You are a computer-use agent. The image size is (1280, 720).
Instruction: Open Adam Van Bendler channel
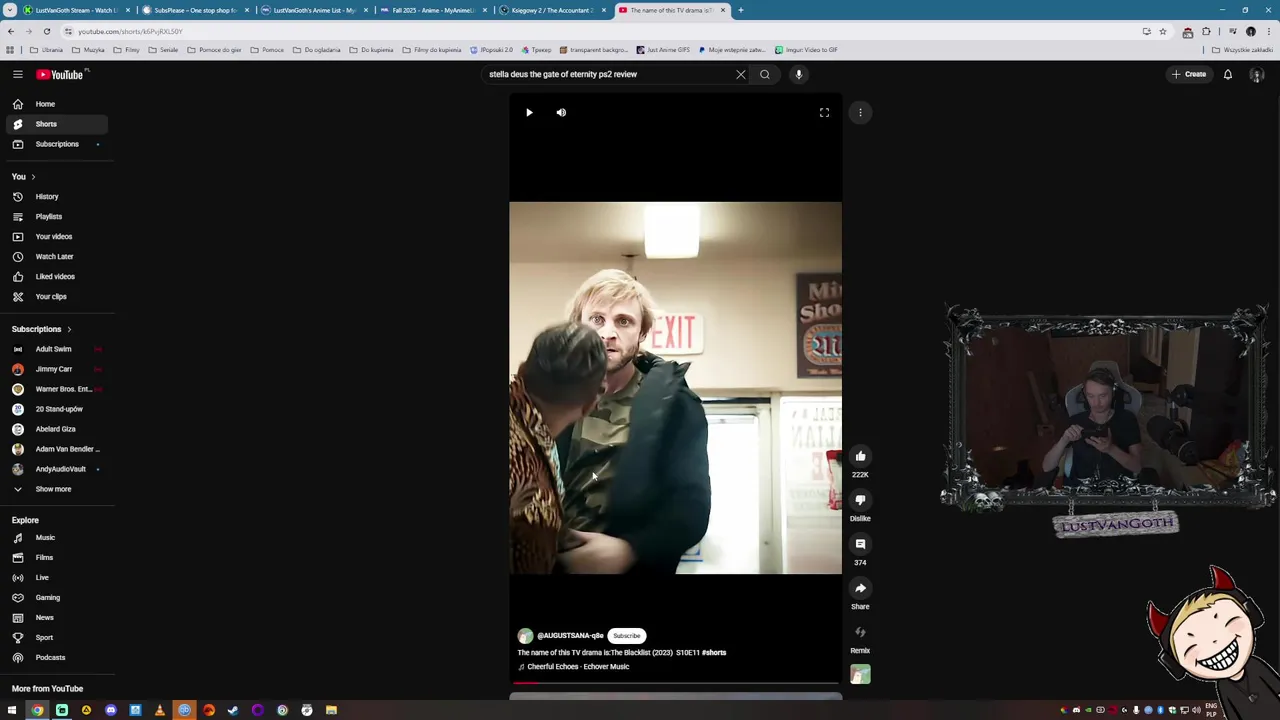tap(56, 449)
